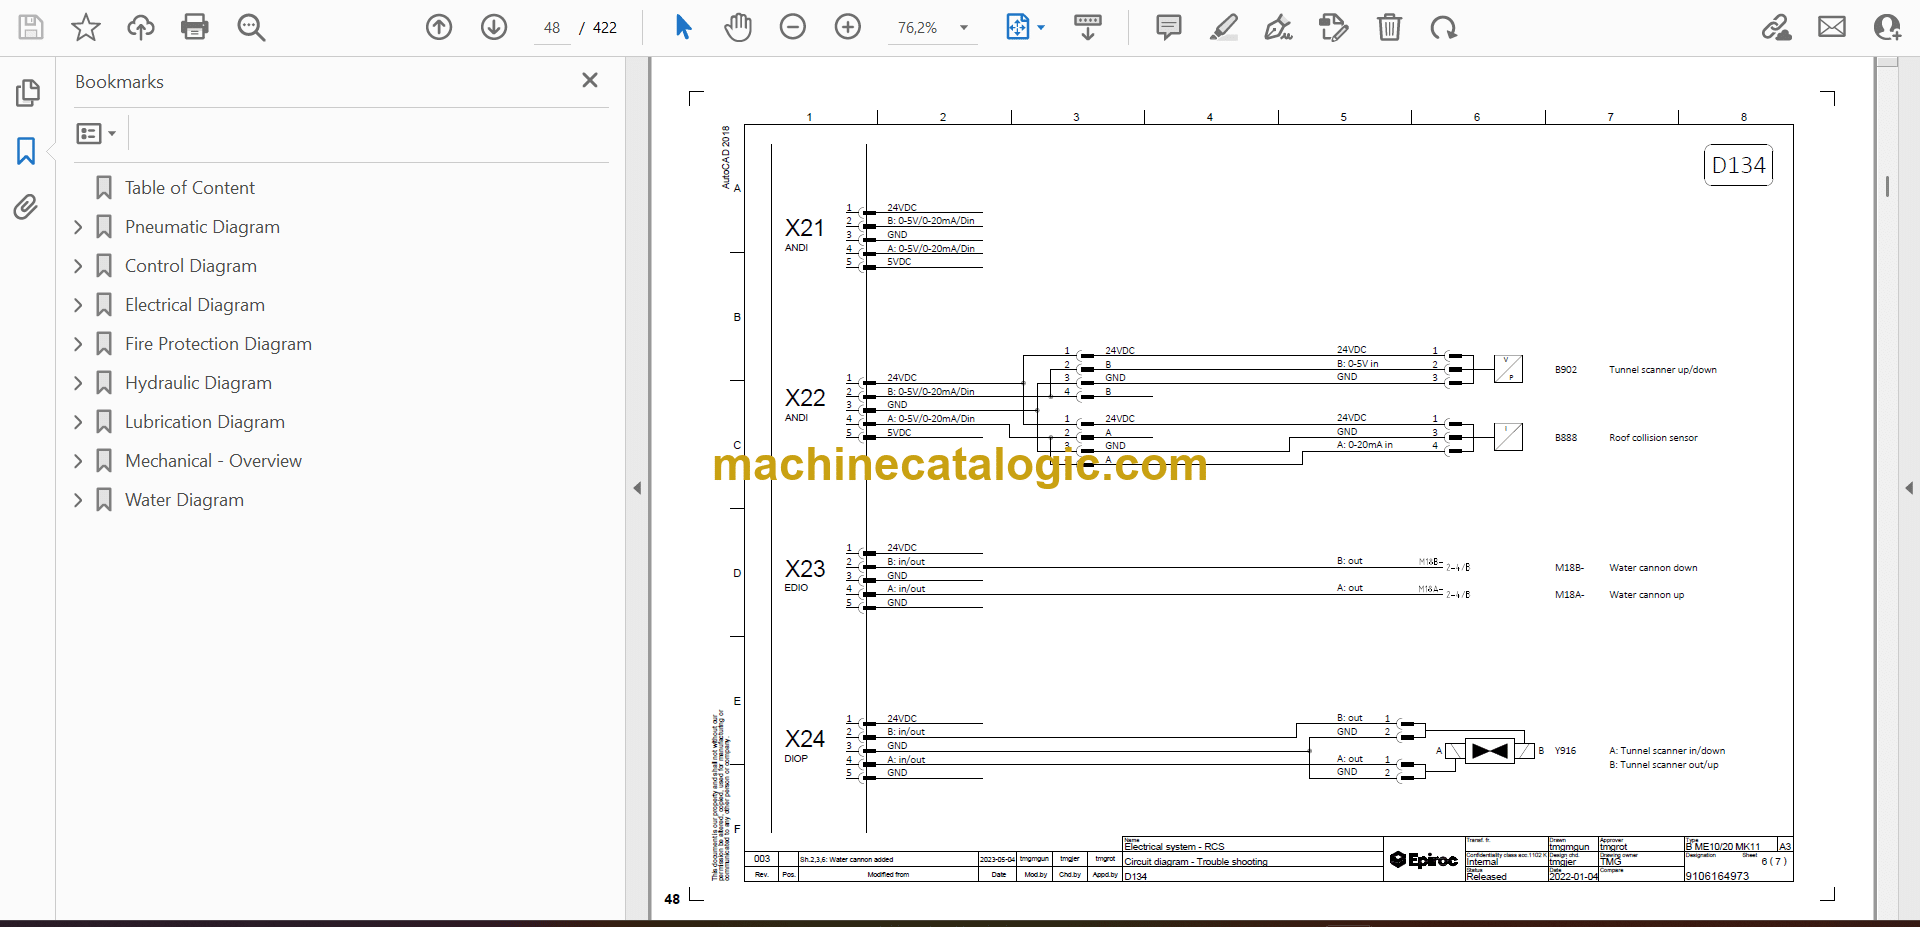Rotate the page view
Screen dimensions: 1920x927
[x=1443, y=27]
